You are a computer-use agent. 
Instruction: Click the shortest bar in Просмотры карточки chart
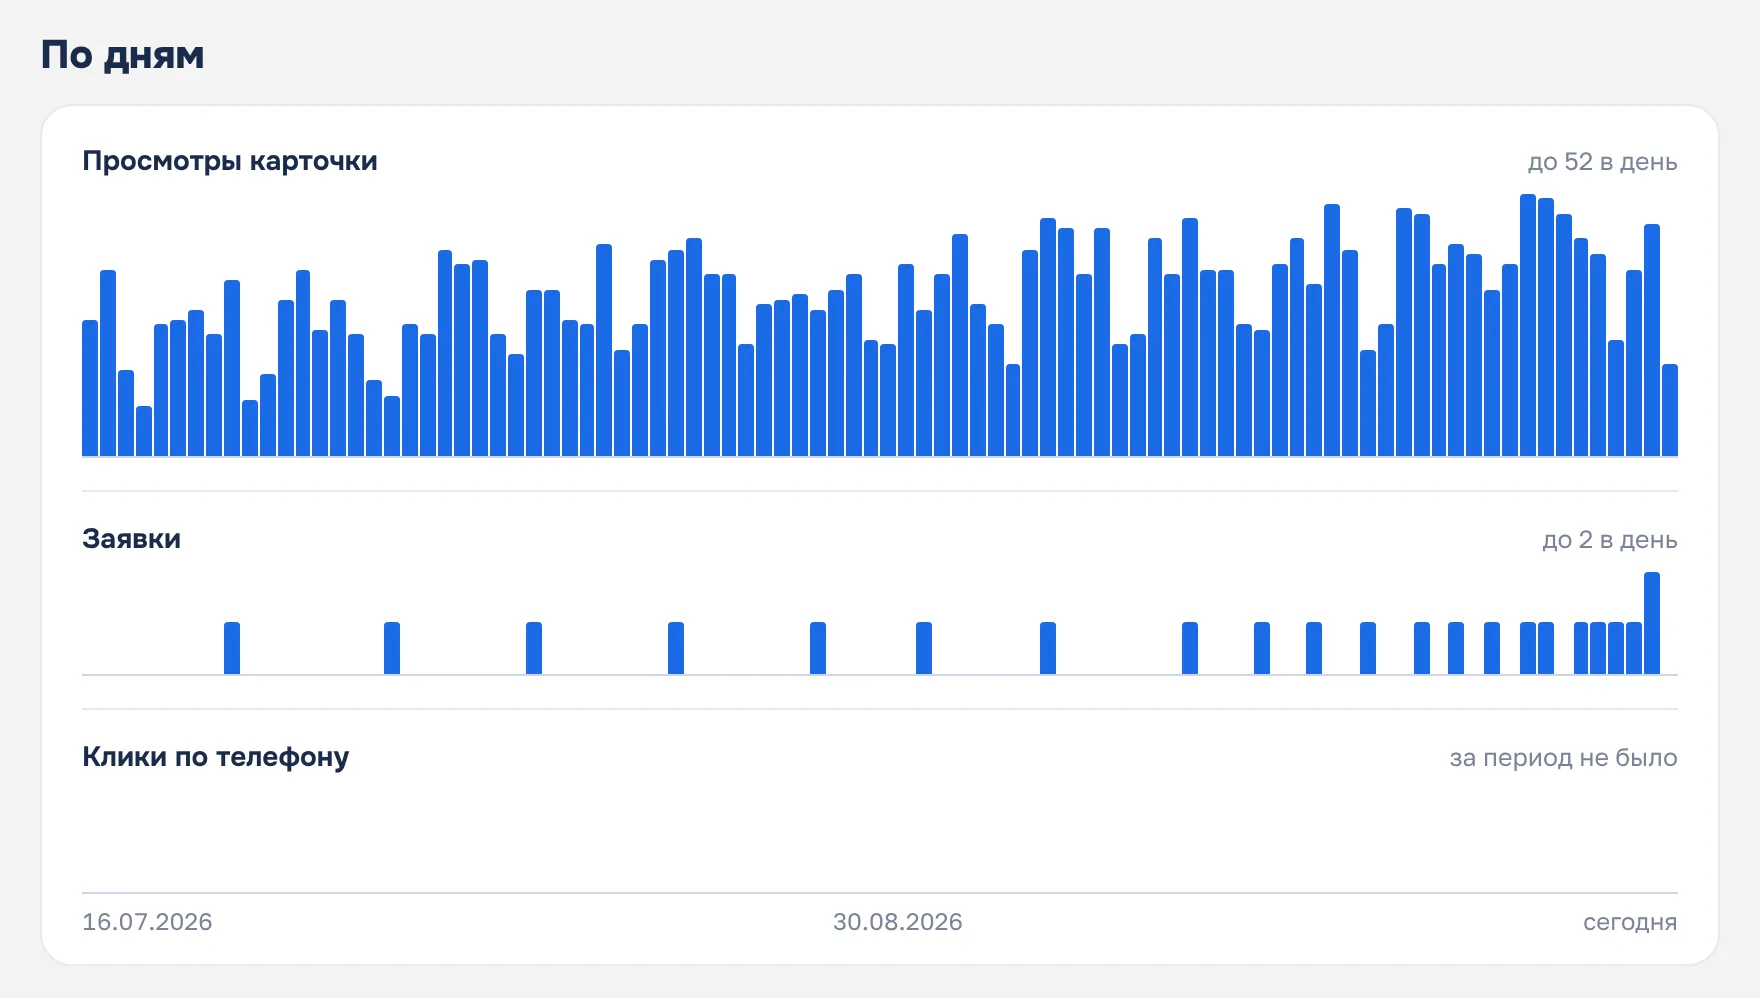pyautogui.click(x=144, y=431)
